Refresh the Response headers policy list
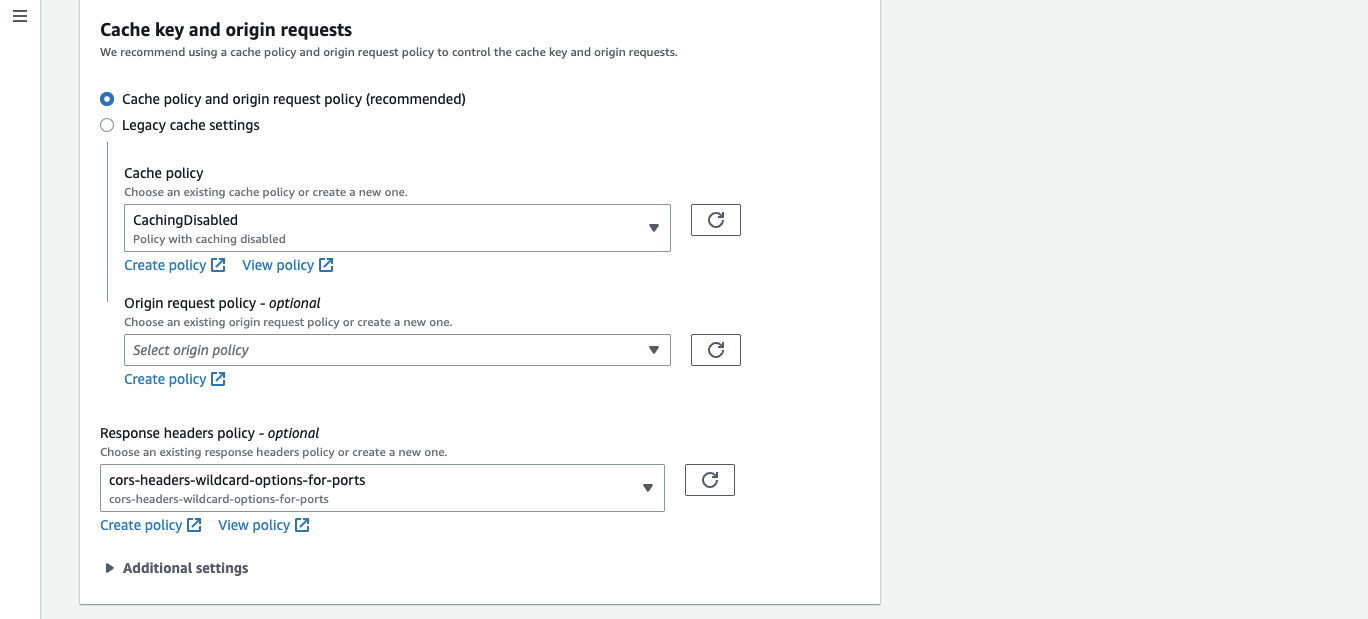The image size is (1368, 619). [709, 479]
